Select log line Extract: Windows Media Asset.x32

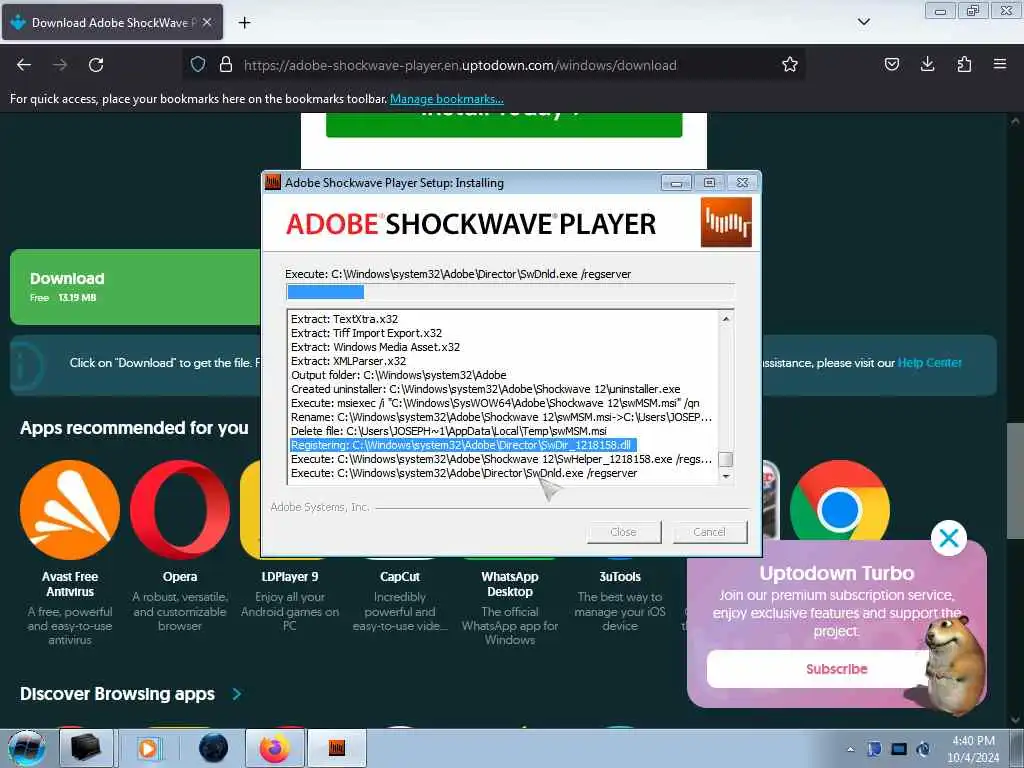[x=376, y=347]
